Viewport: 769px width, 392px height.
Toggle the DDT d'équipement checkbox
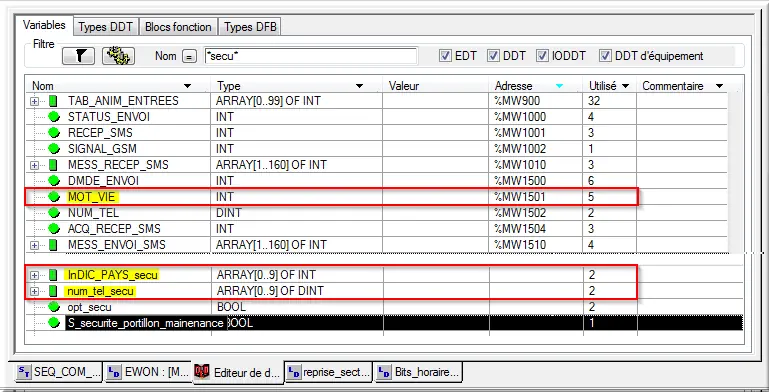(x=606, y=56)
